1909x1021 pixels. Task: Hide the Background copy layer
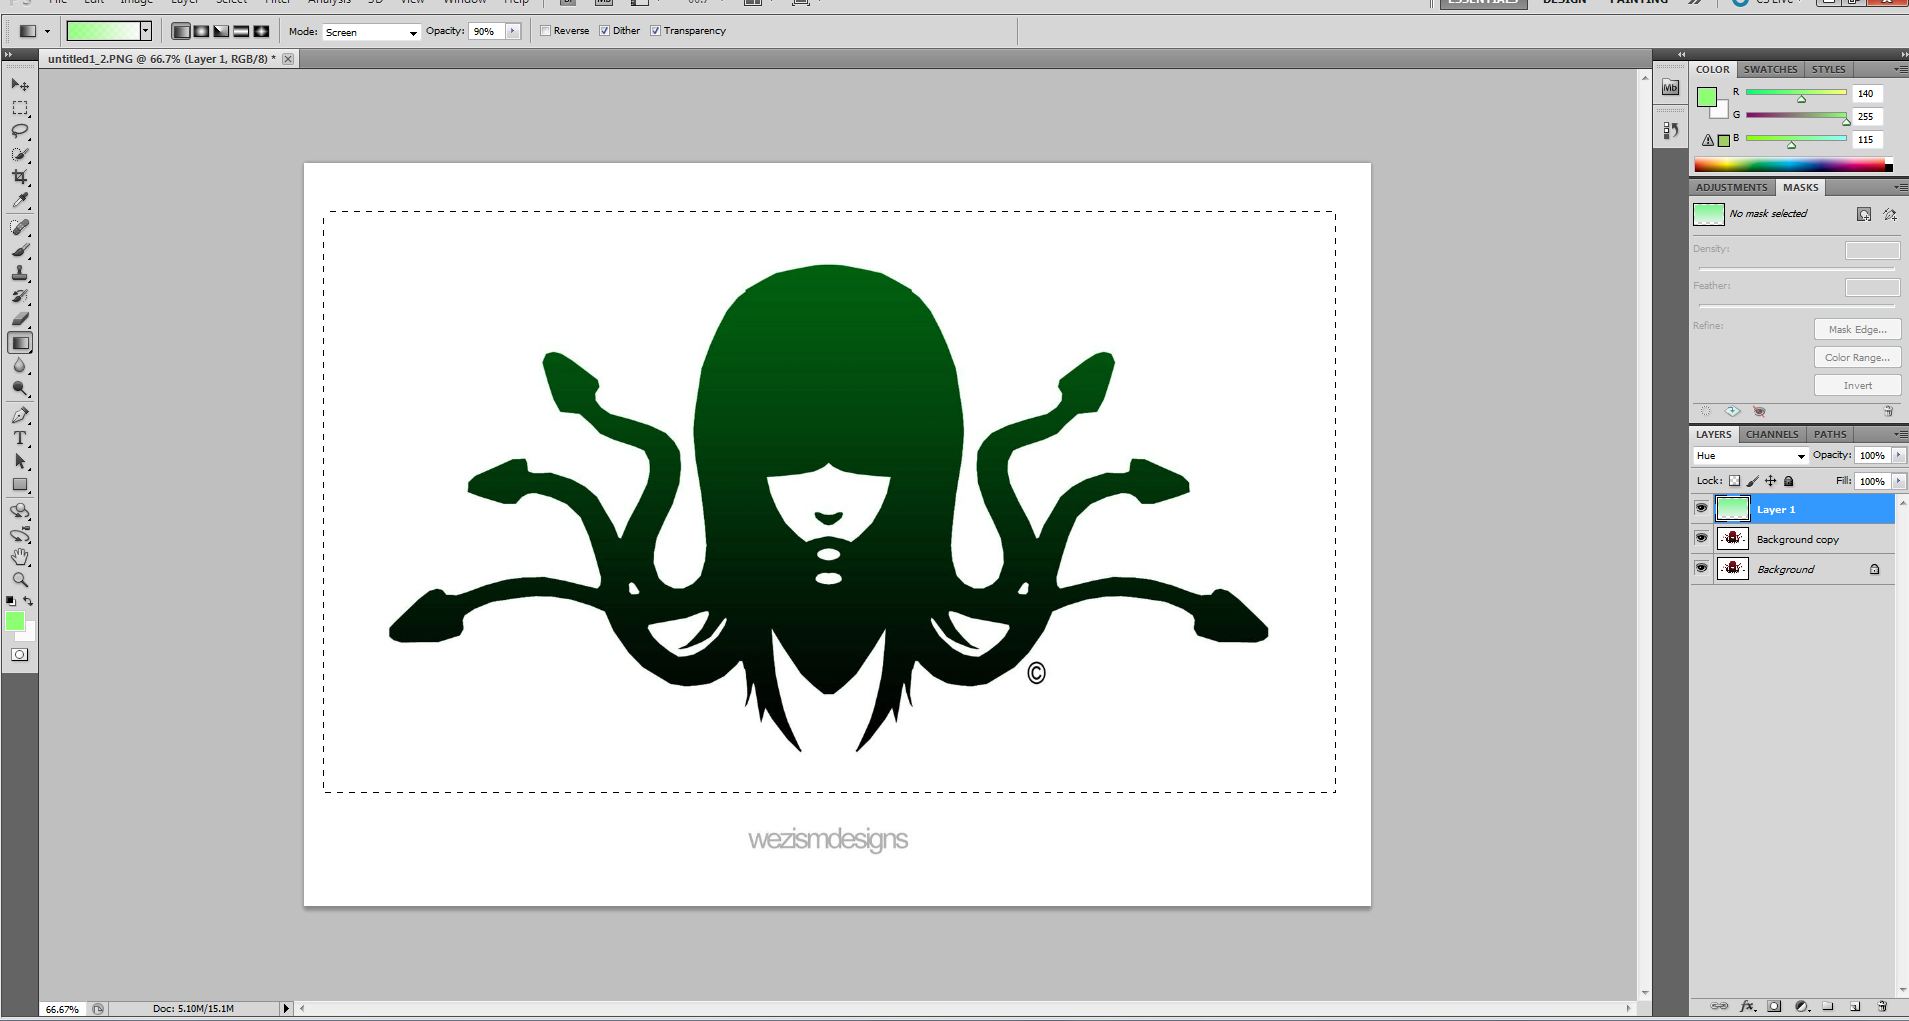tap(1701, 539)
